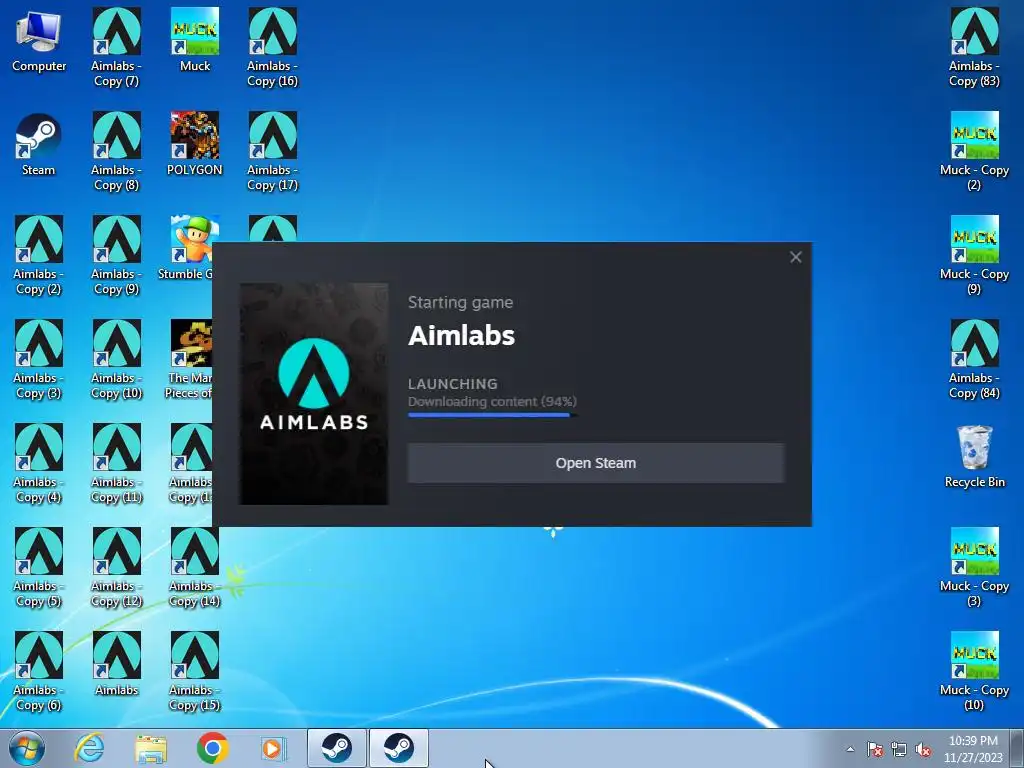Select Muck - Copy (10) shortcut

point(974,671)
